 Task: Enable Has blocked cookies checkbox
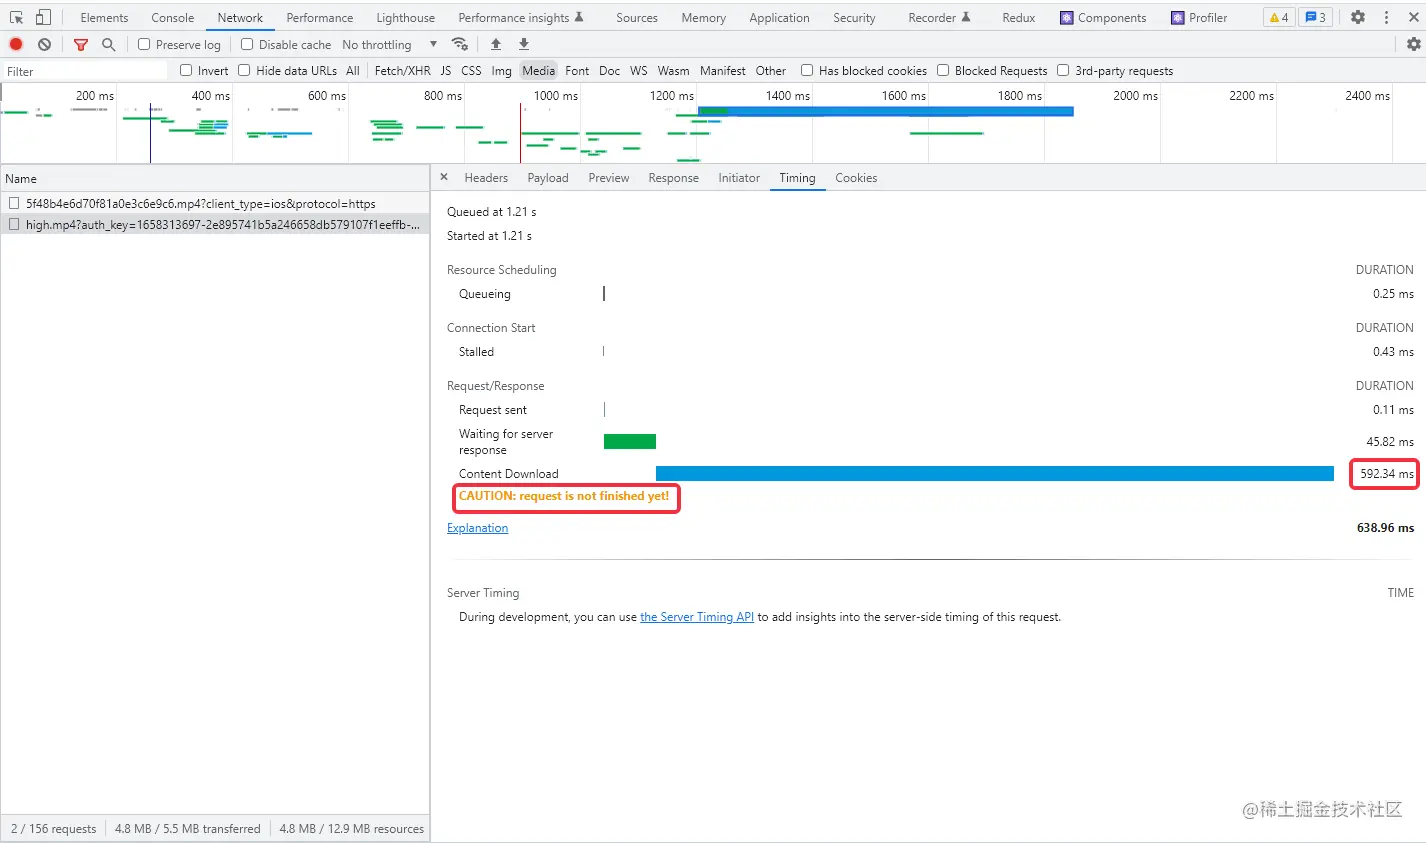[807, 70]
